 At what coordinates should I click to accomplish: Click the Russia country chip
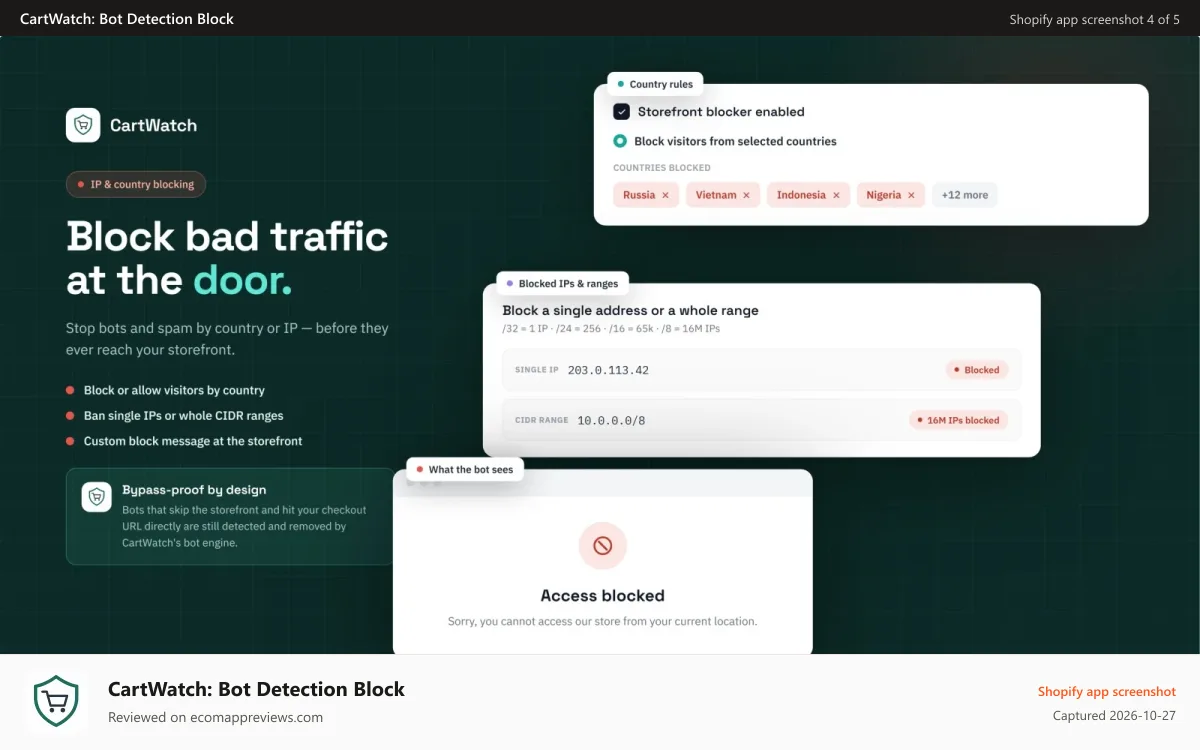click(x=646, y=195)
